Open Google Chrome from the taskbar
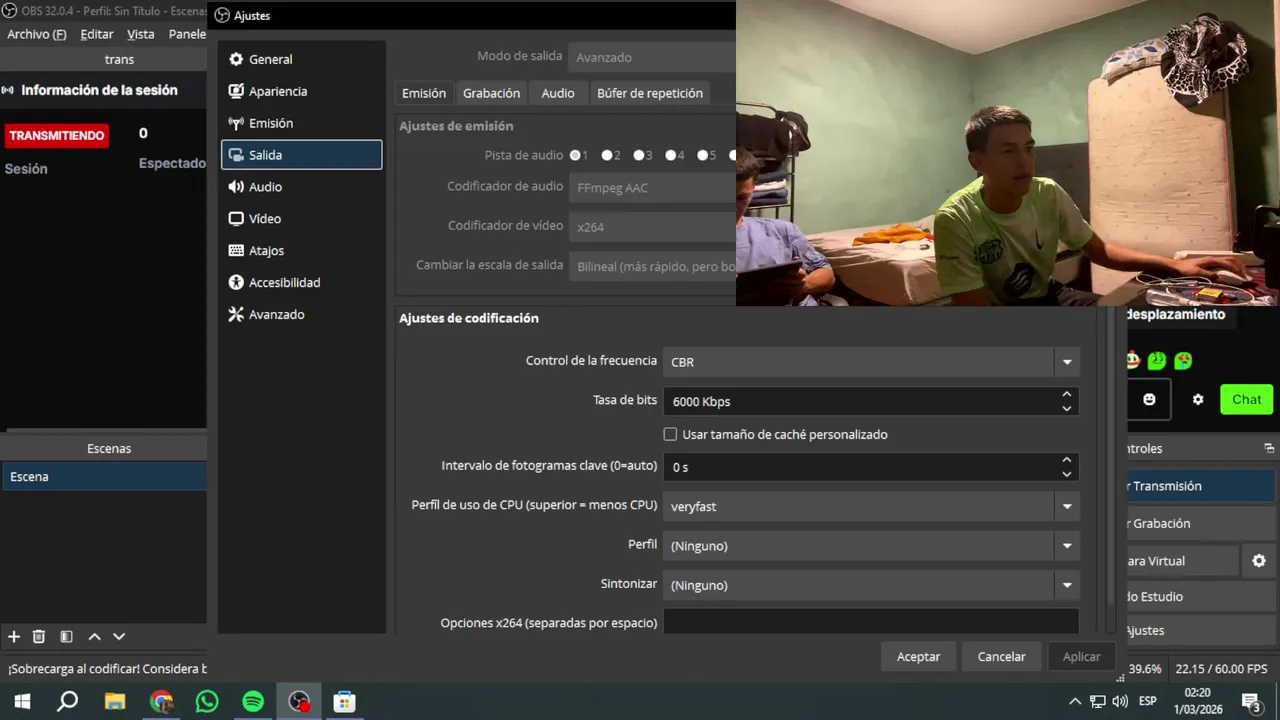1280x720 pixels. [161, 702]
